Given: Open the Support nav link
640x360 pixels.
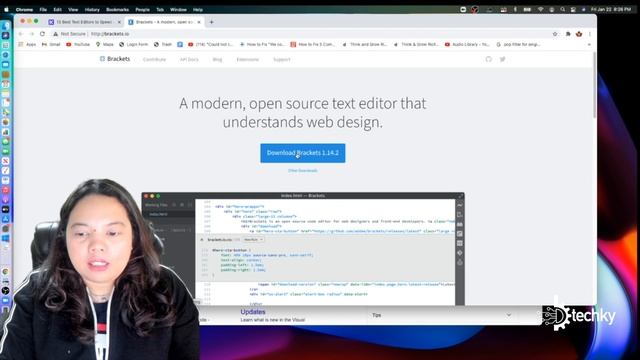Looking at the screenshot, I should pos(282,60).
